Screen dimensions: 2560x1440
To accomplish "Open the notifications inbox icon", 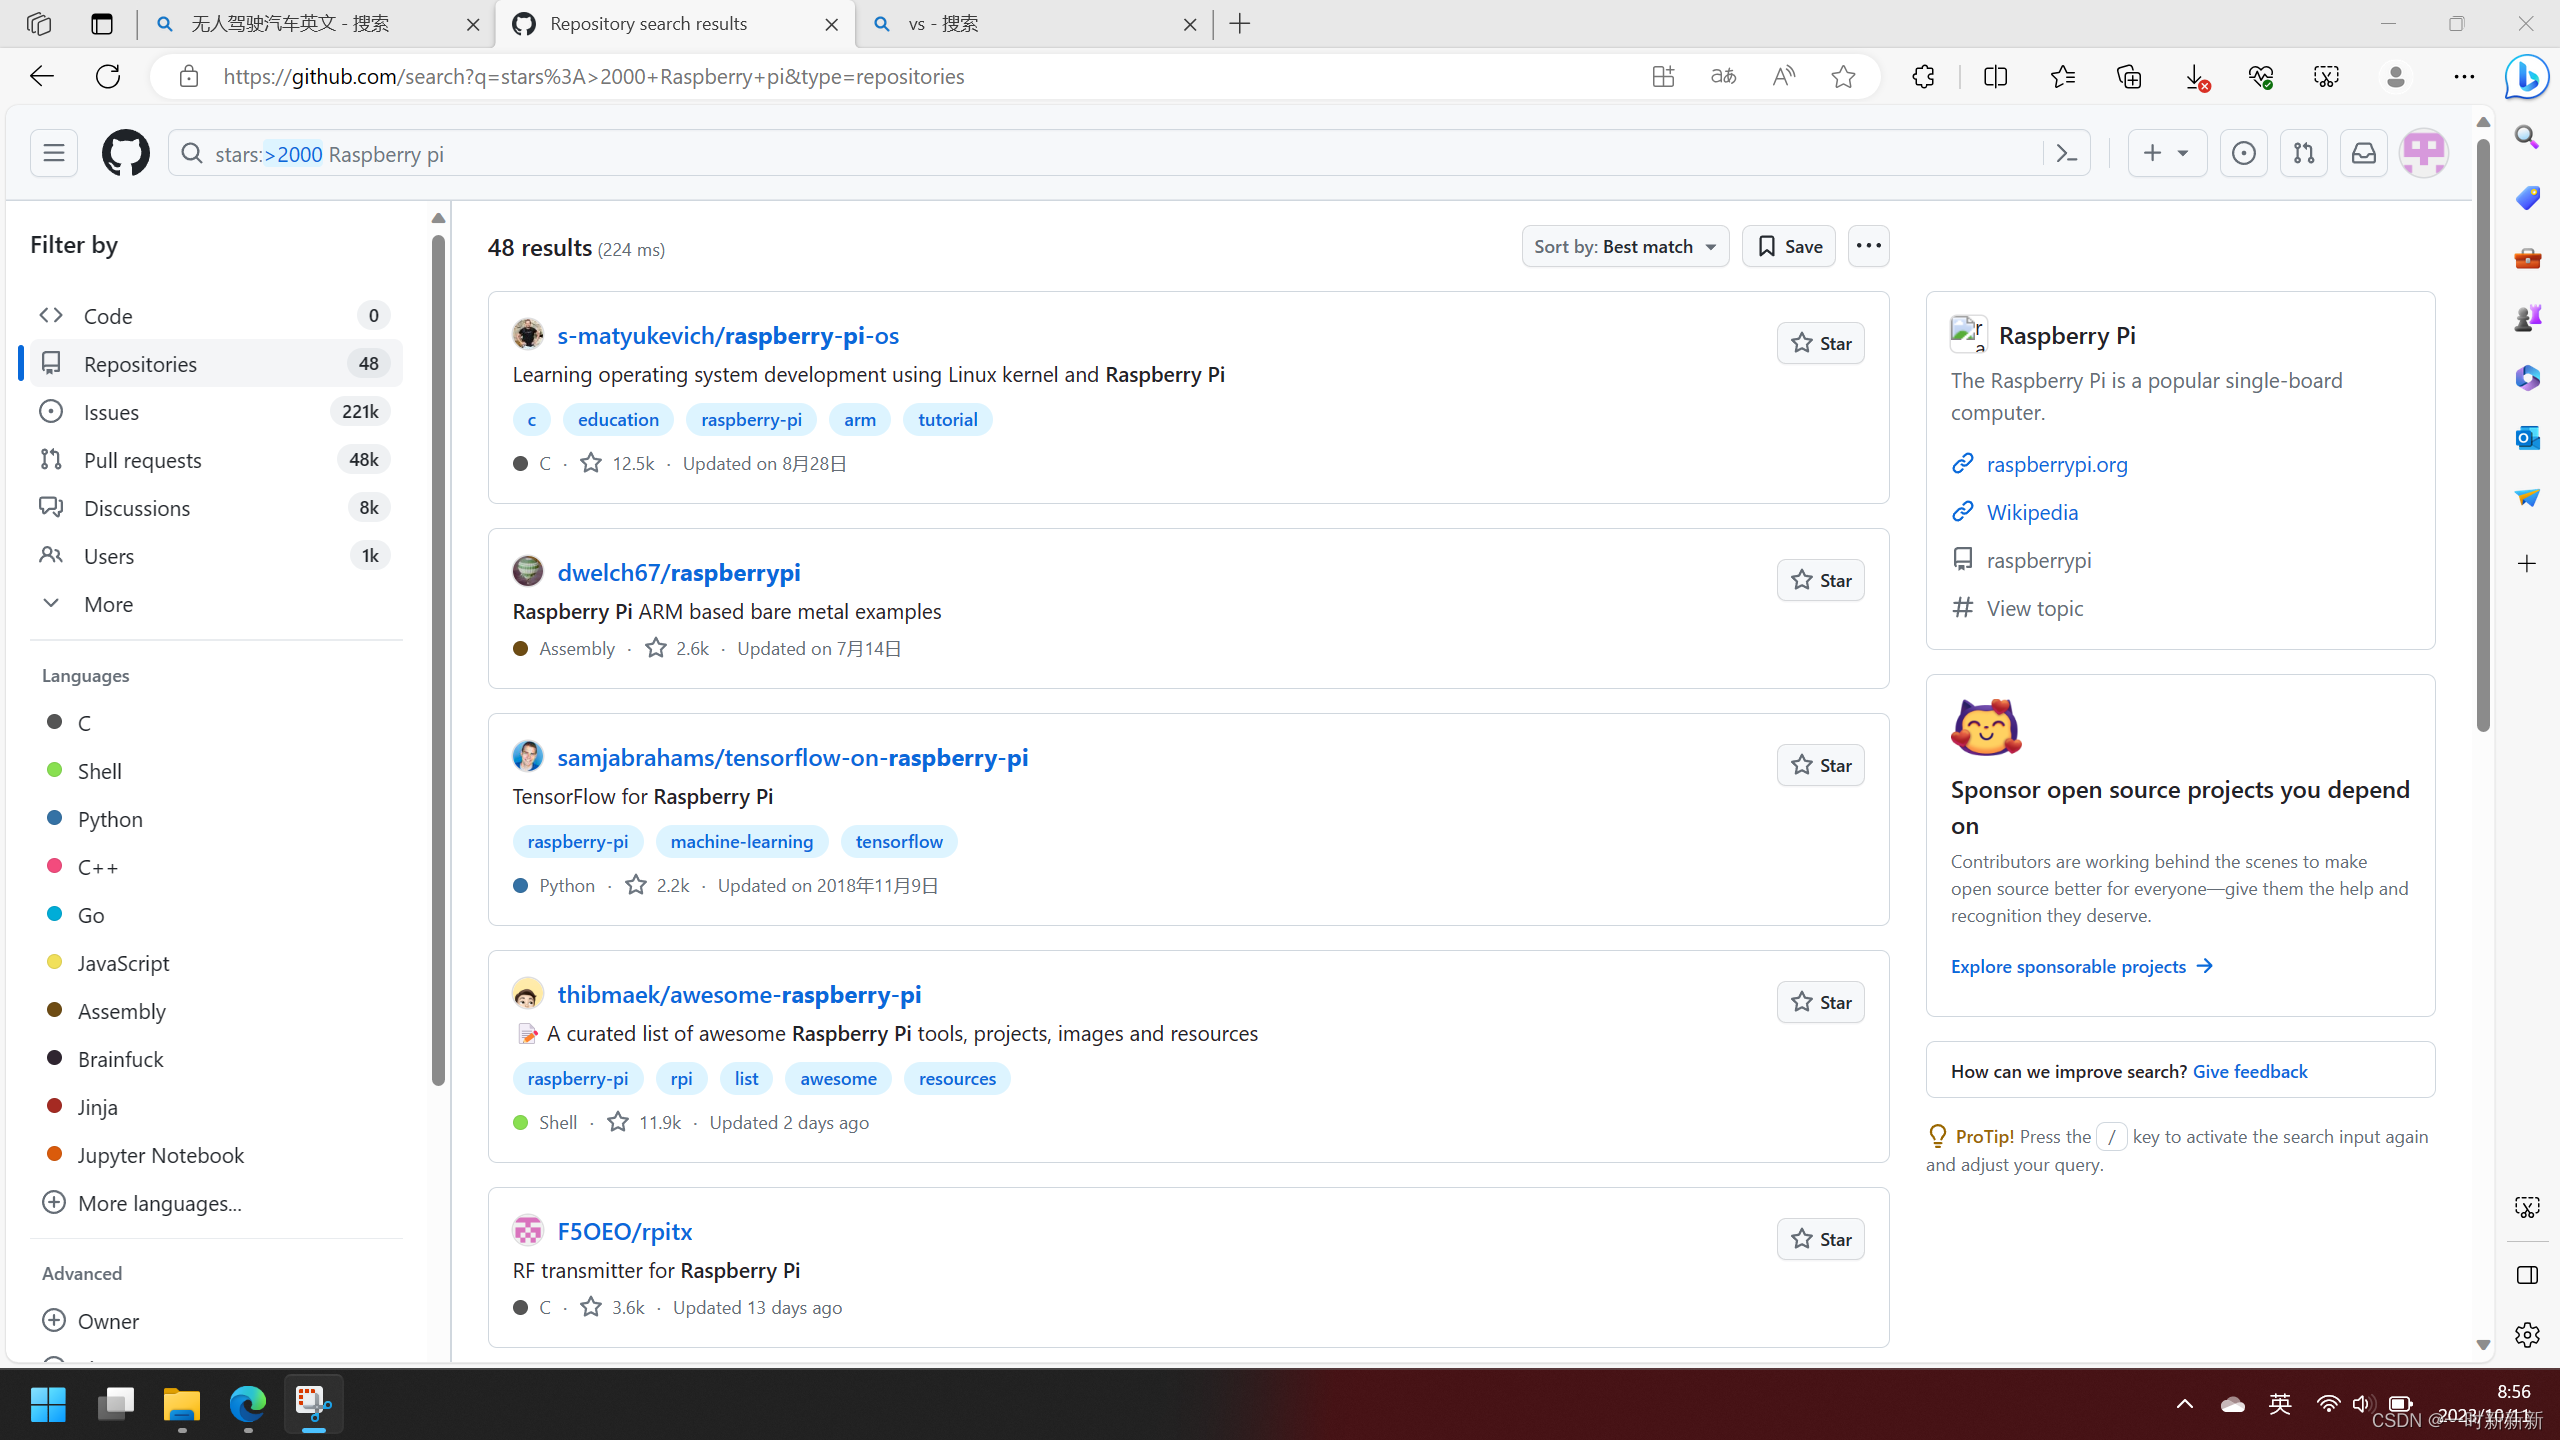I will click(2363, 153).
